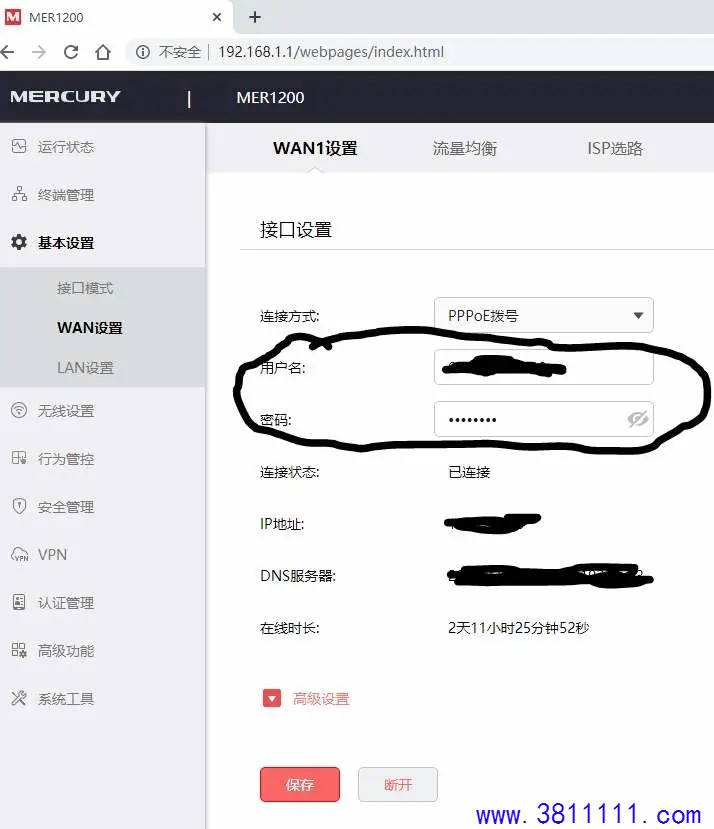Click the 密码 password input field
The width and height of the screenshot is (714, 829).
[x=543, y=419]
